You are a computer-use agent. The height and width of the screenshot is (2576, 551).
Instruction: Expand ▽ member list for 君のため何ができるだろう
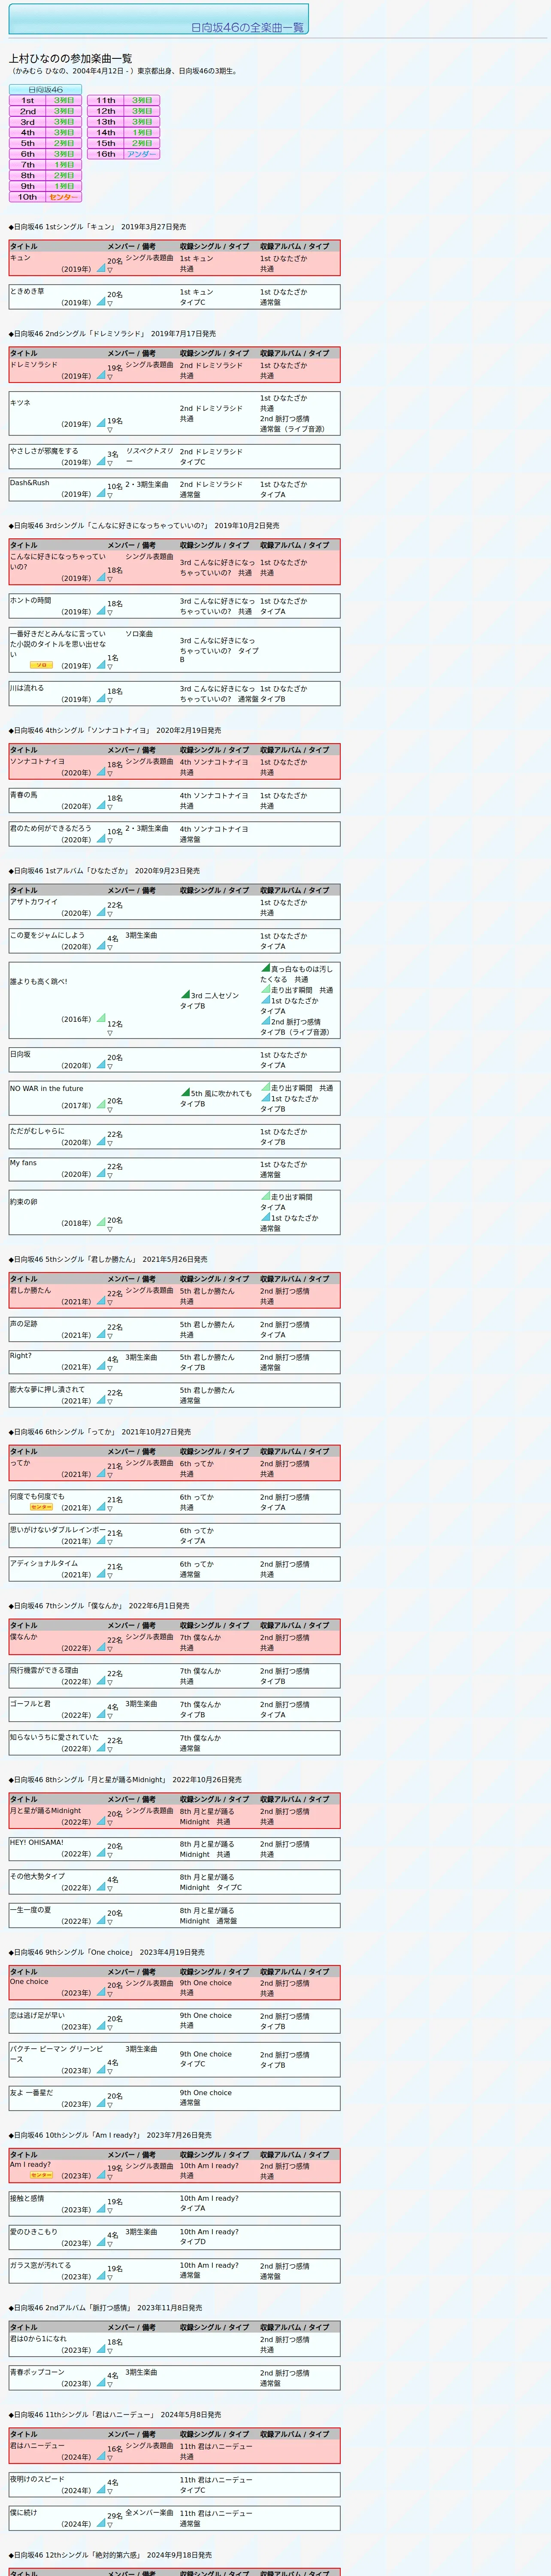click(x=110, y=840)
